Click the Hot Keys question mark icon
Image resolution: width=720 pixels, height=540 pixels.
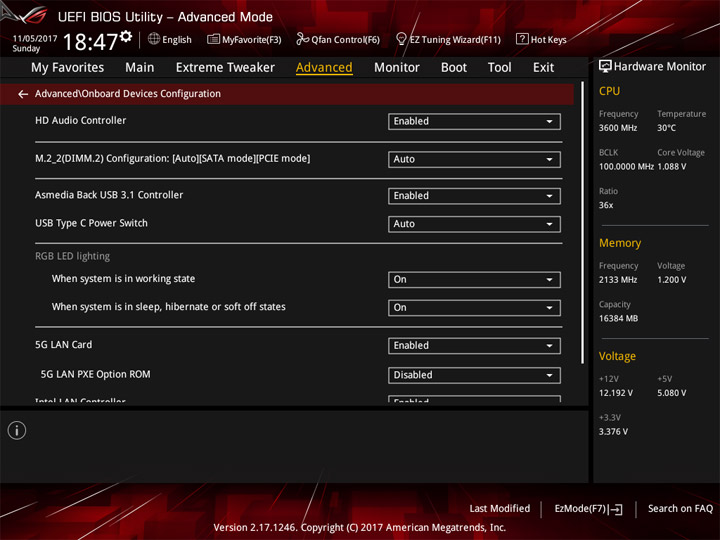[x=522, y=39]
